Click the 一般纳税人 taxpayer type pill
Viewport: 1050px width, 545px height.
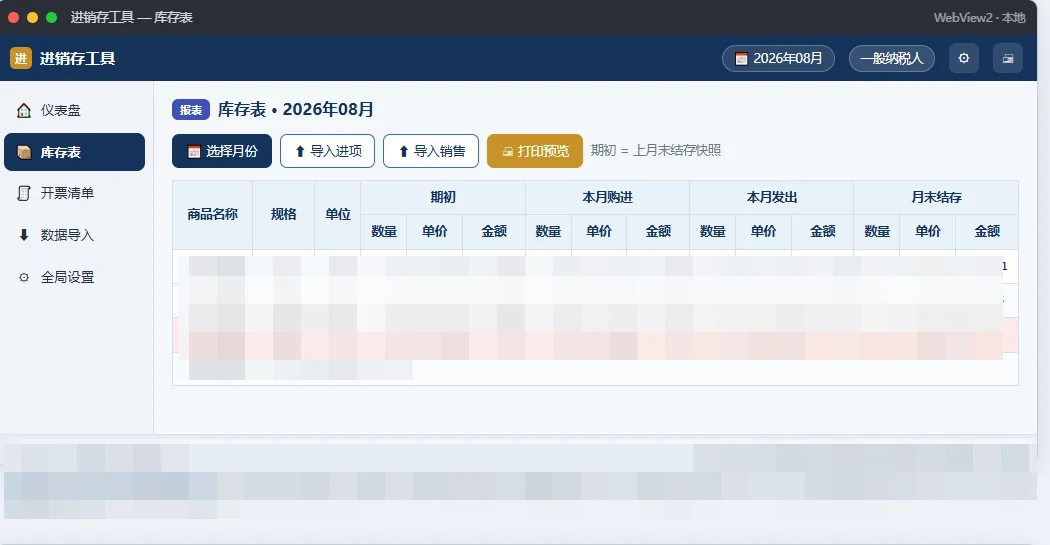[891, 58]
